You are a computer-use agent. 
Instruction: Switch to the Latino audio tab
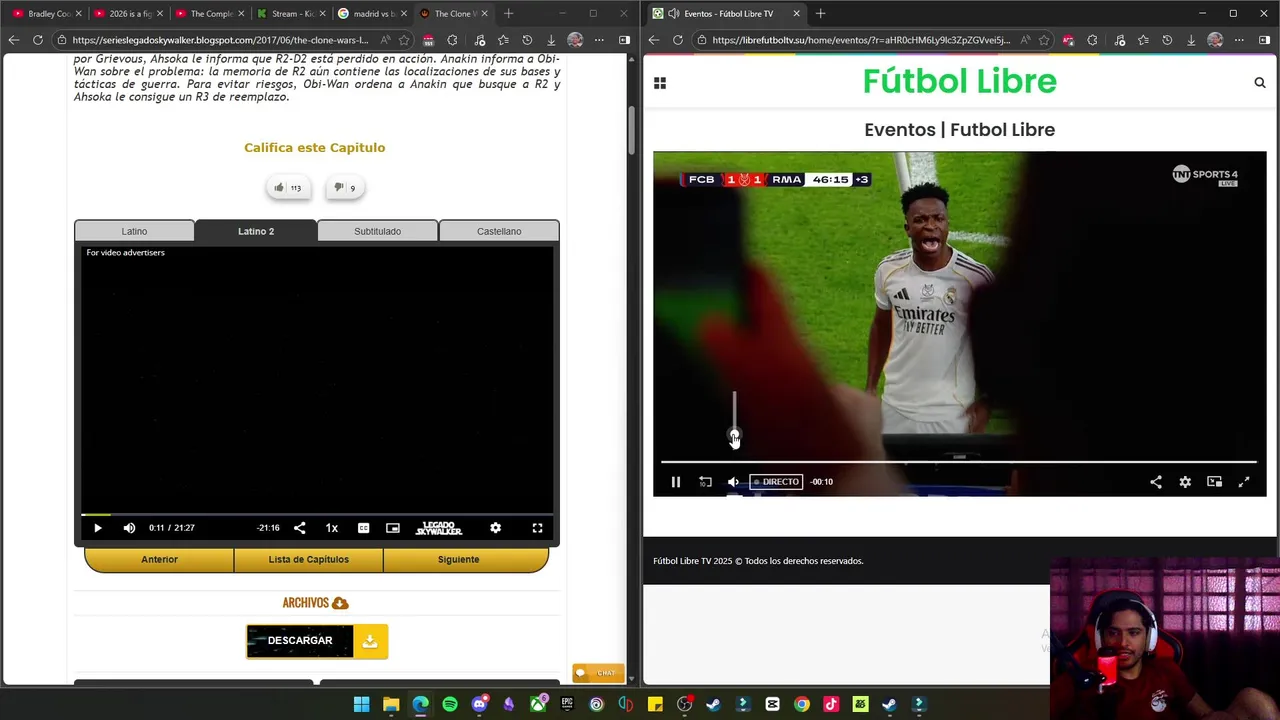[x=134, y=231]
